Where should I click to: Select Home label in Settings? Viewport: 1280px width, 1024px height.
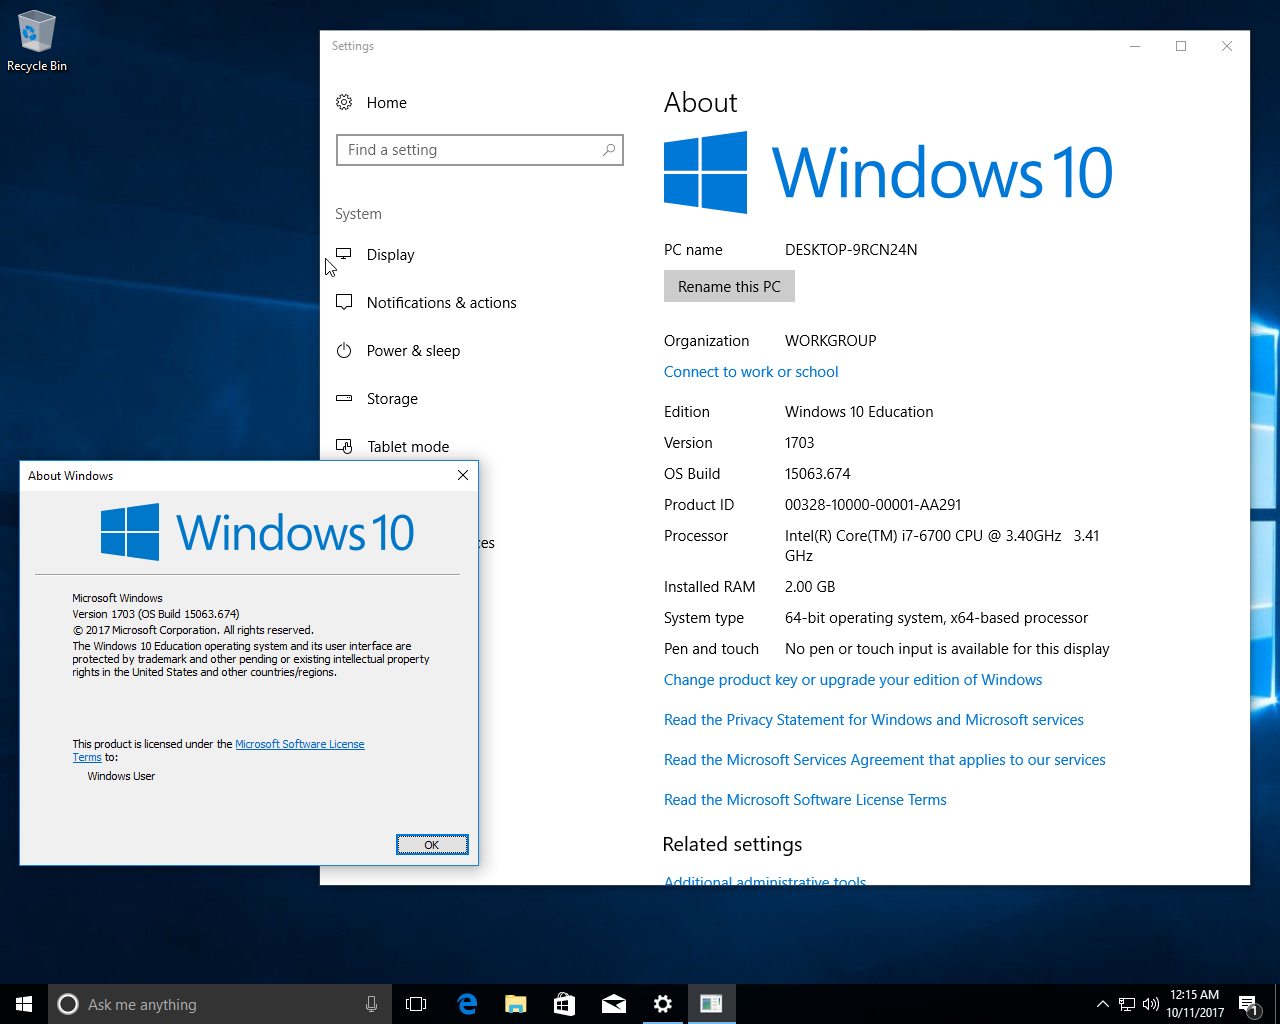pyautogui.click(x=386, y=103)
